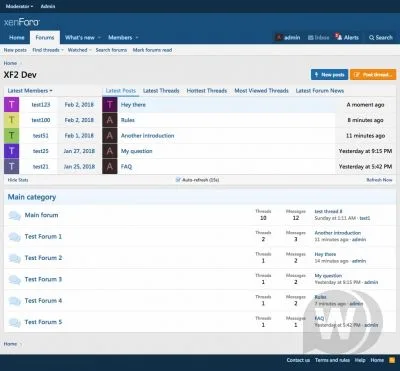Open Test Forum 3 link
This screenshot has width=400, height=371.
click(x=43, y=279)
